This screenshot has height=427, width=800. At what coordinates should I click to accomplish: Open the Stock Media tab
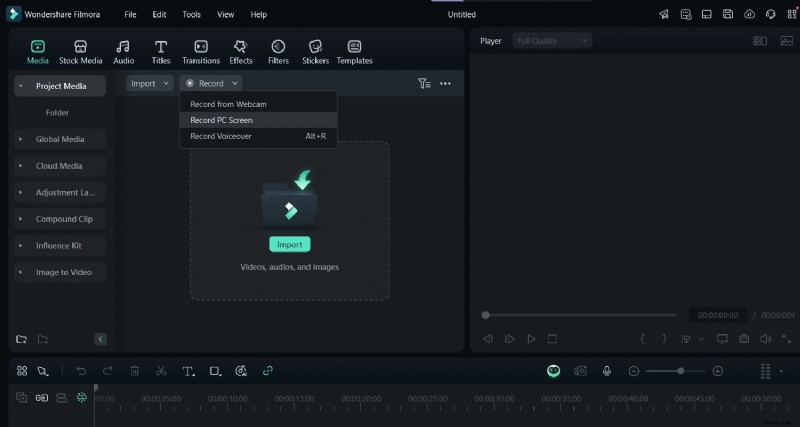pos(80,52)
